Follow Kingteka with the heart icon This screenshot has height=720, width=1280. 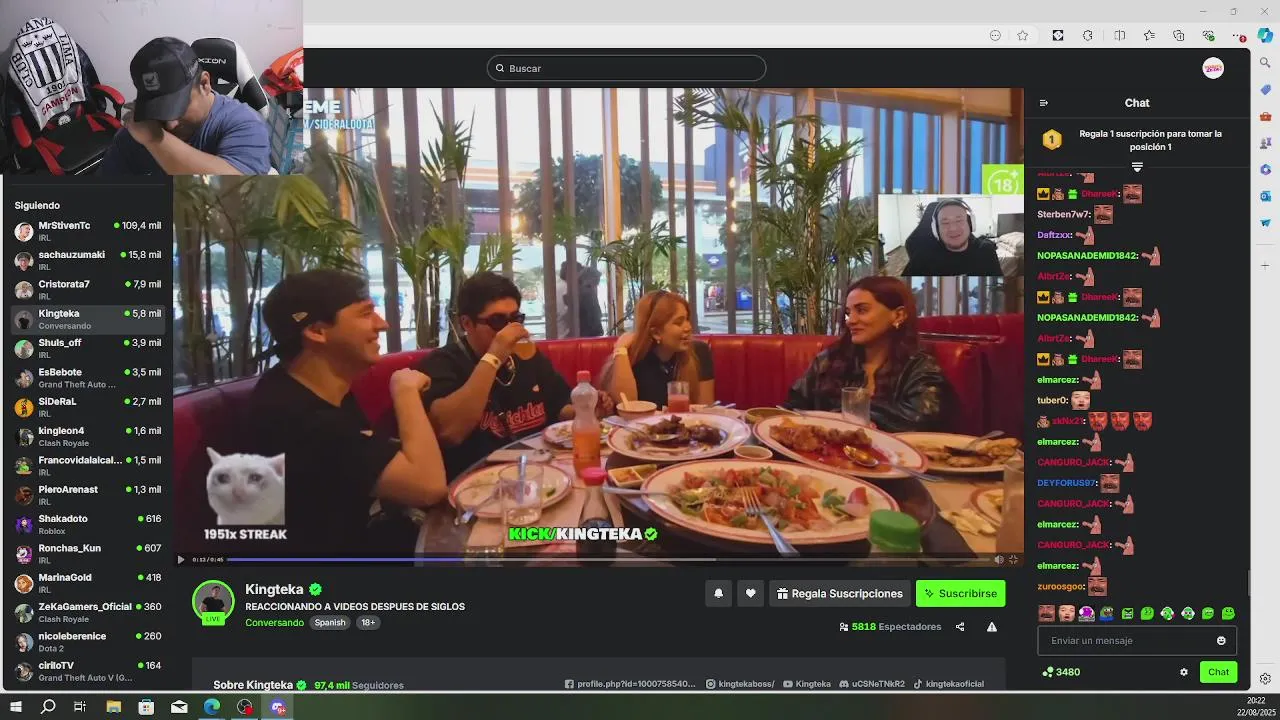point(750,593)
